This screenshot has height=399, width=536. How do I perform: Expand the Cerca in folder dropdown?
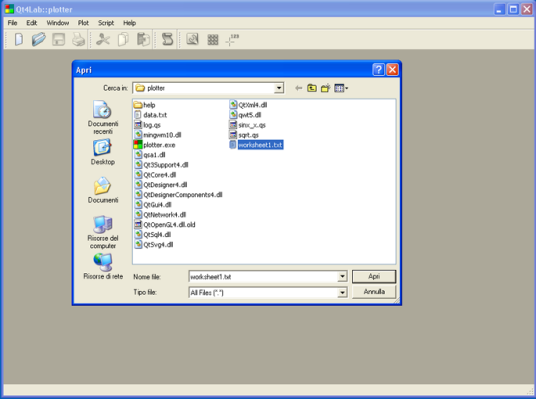click(279, 88)
